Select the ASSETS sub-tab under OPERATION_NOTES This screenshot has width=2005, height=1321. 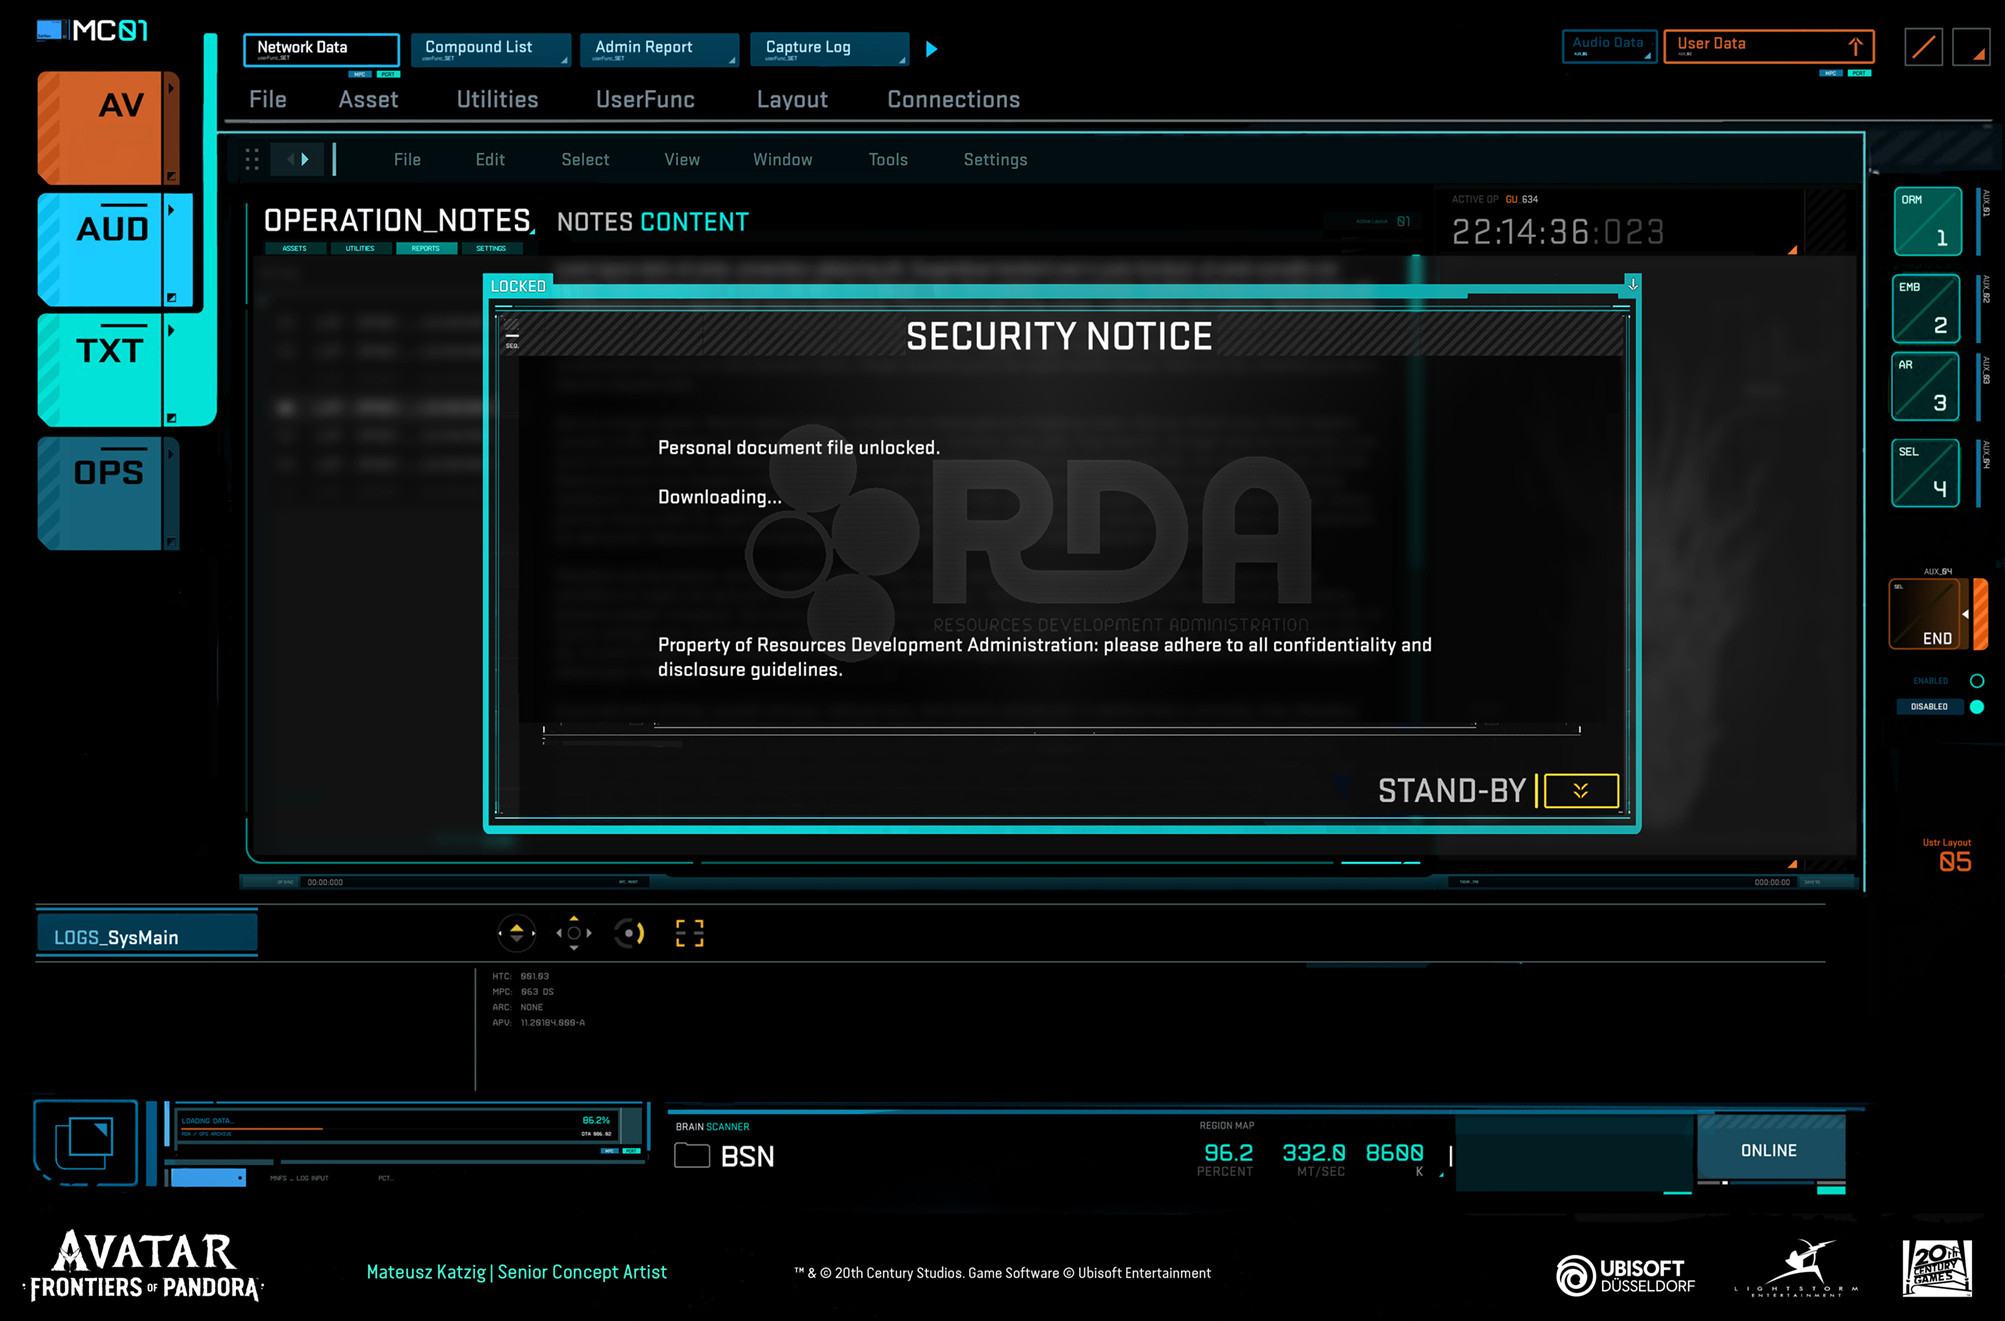pos(295,248)
